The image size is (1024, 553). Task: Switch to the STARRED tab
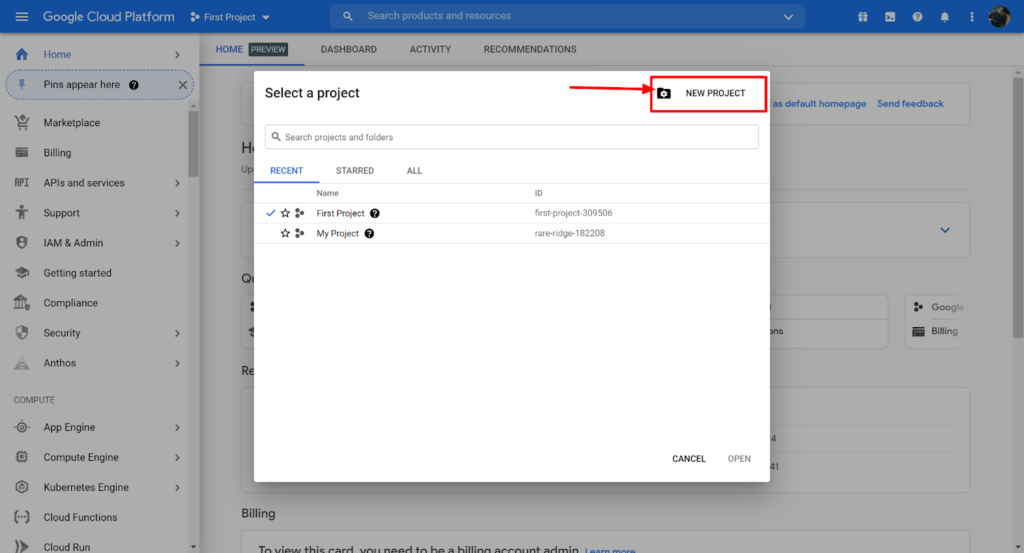point(355,170)
